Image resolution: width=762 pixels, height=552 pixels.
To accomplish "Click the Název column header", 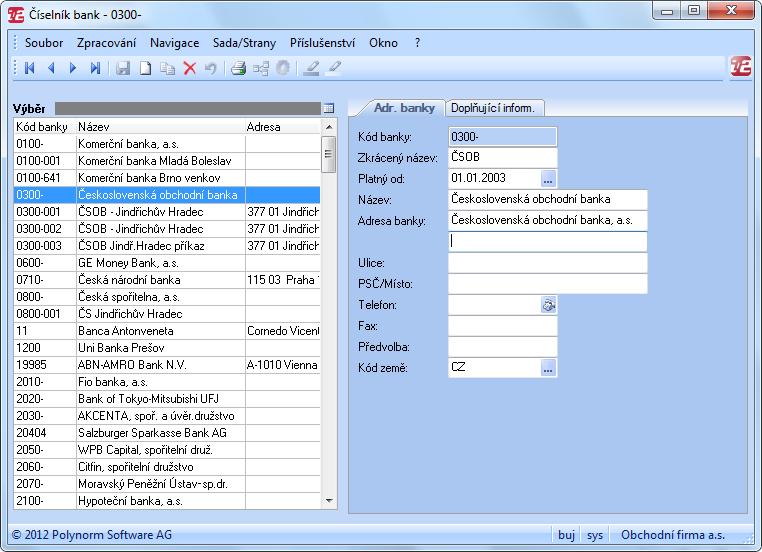I will [160, 127].
